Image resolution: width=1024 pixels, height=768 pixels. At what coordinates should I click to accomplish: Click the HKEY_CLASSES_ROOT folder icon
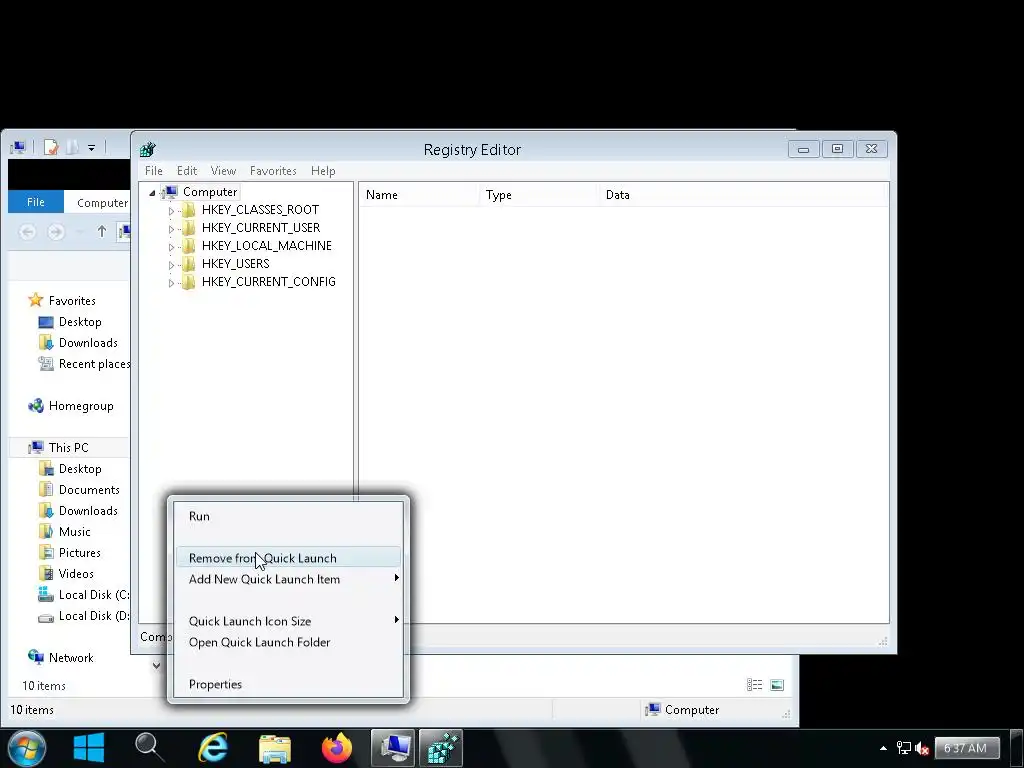(189, 210)
